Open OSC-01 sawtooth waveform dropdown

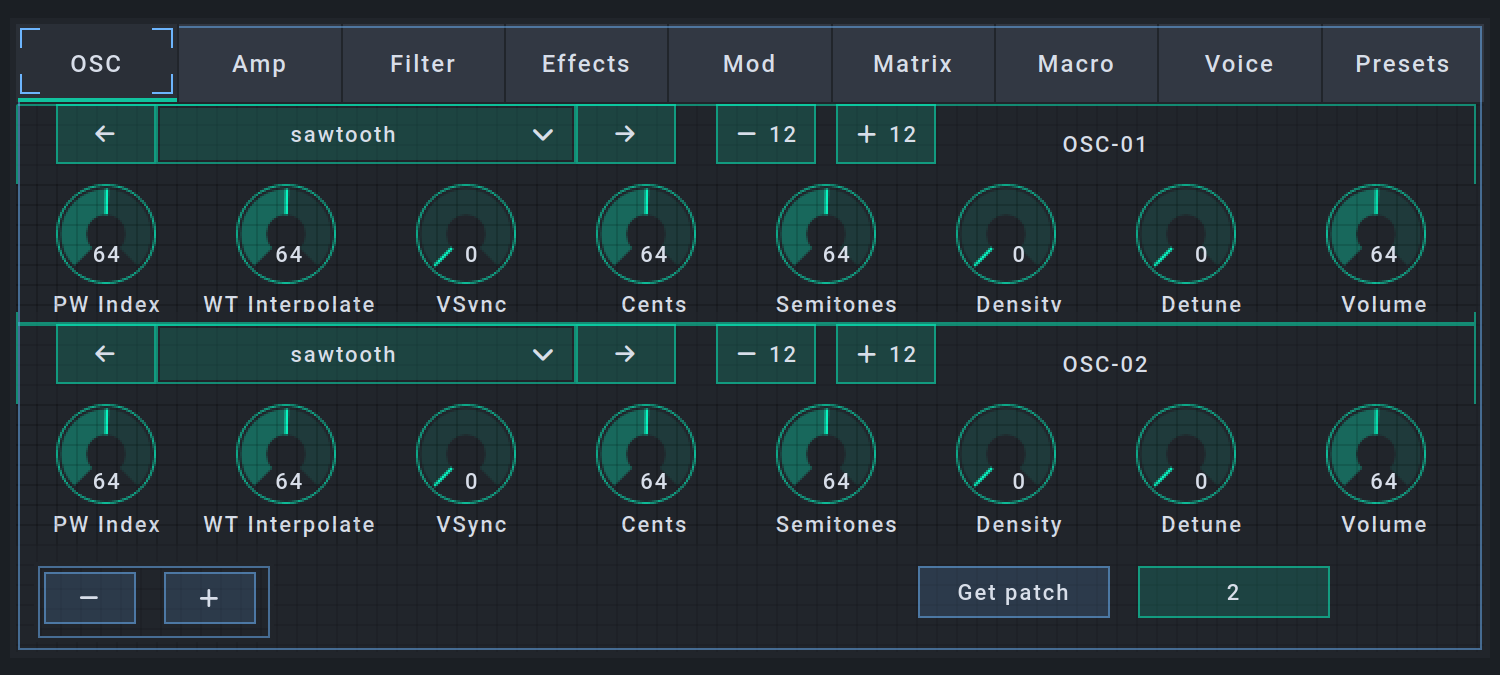click(x=366, y=134)
